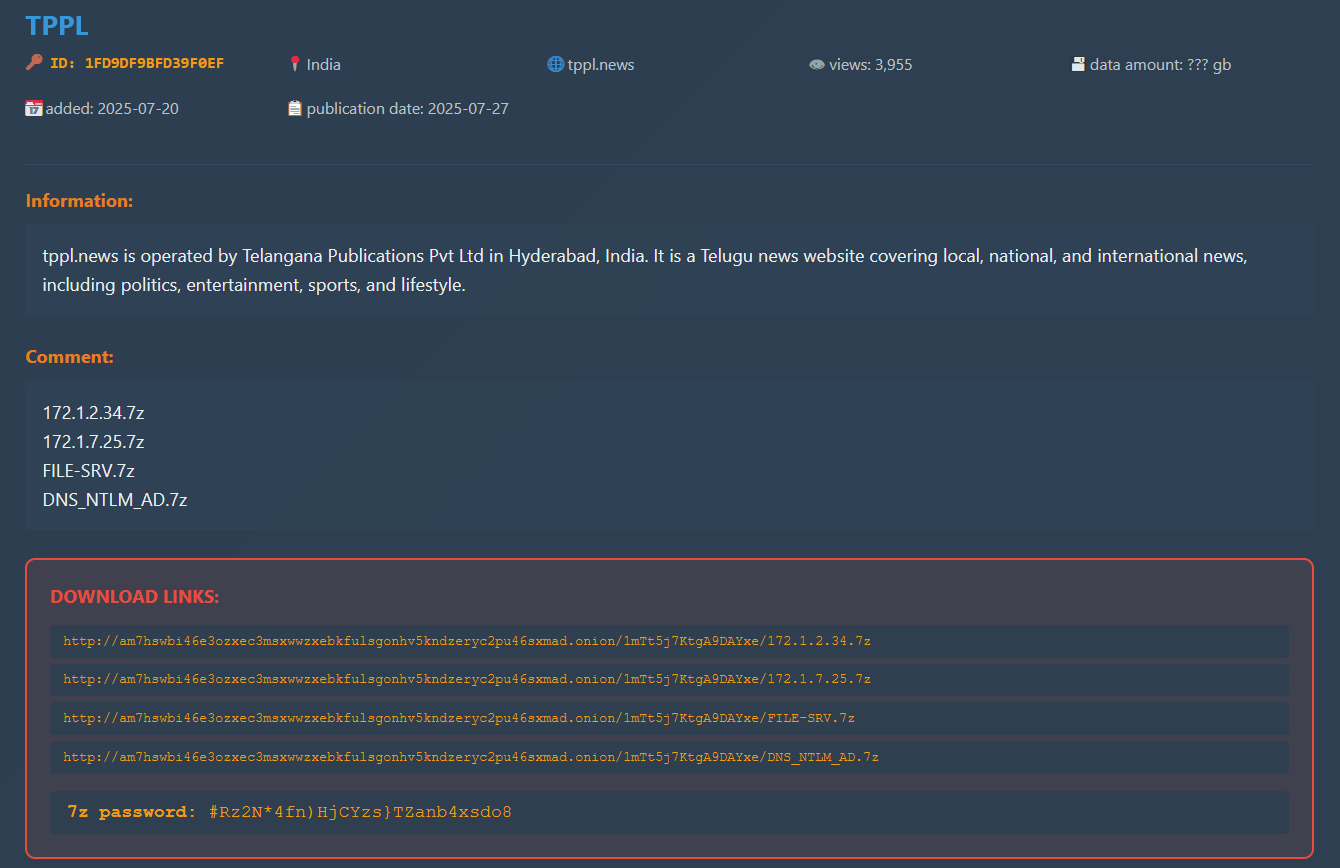Click the views: 3,955 counter

[871, 65]
